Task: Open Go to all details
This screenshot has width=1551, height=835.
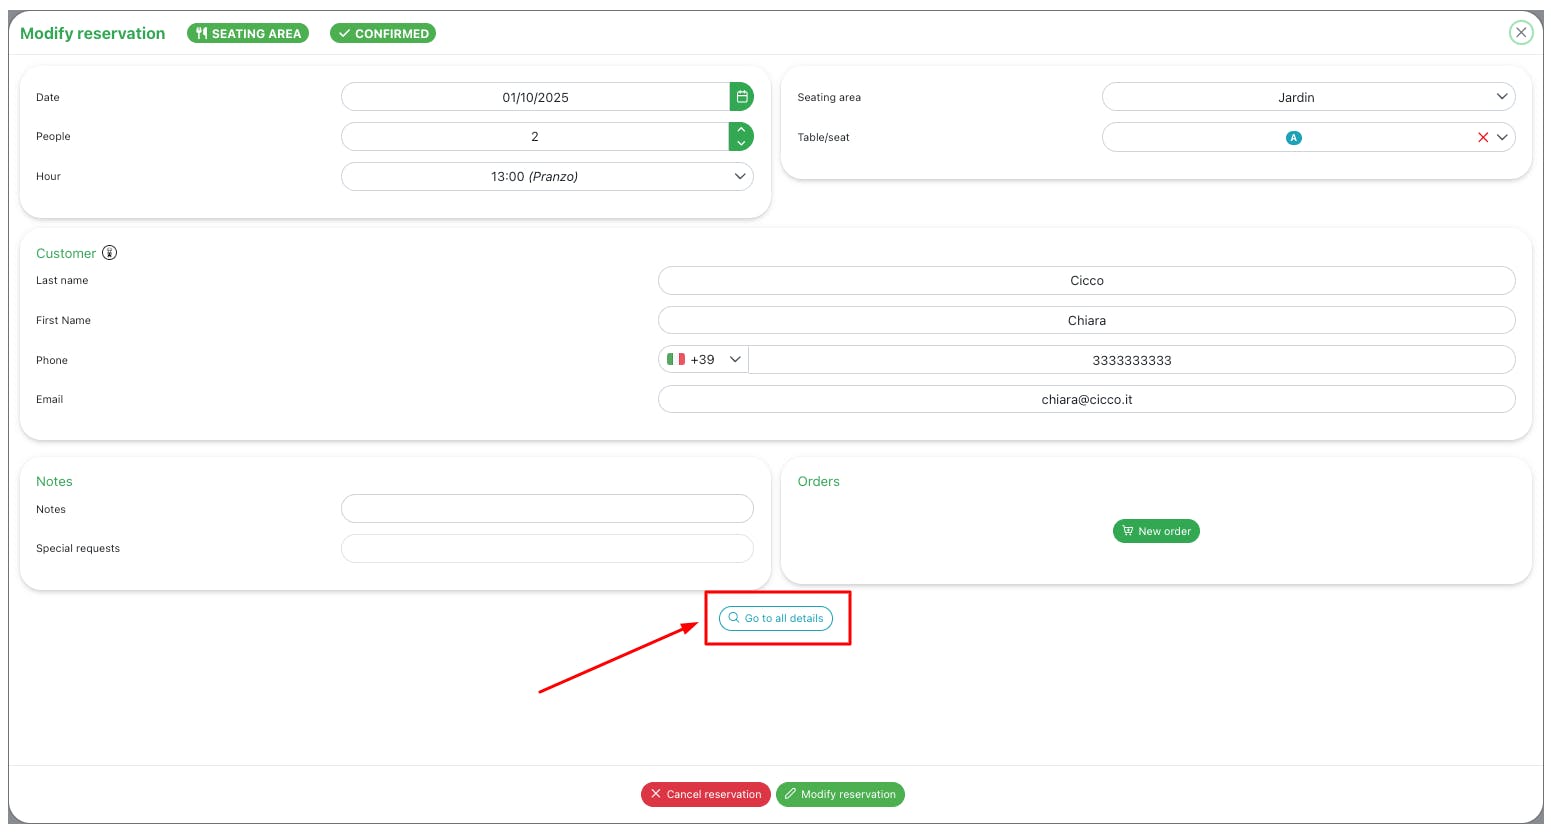Action: [x=776, y=618]
